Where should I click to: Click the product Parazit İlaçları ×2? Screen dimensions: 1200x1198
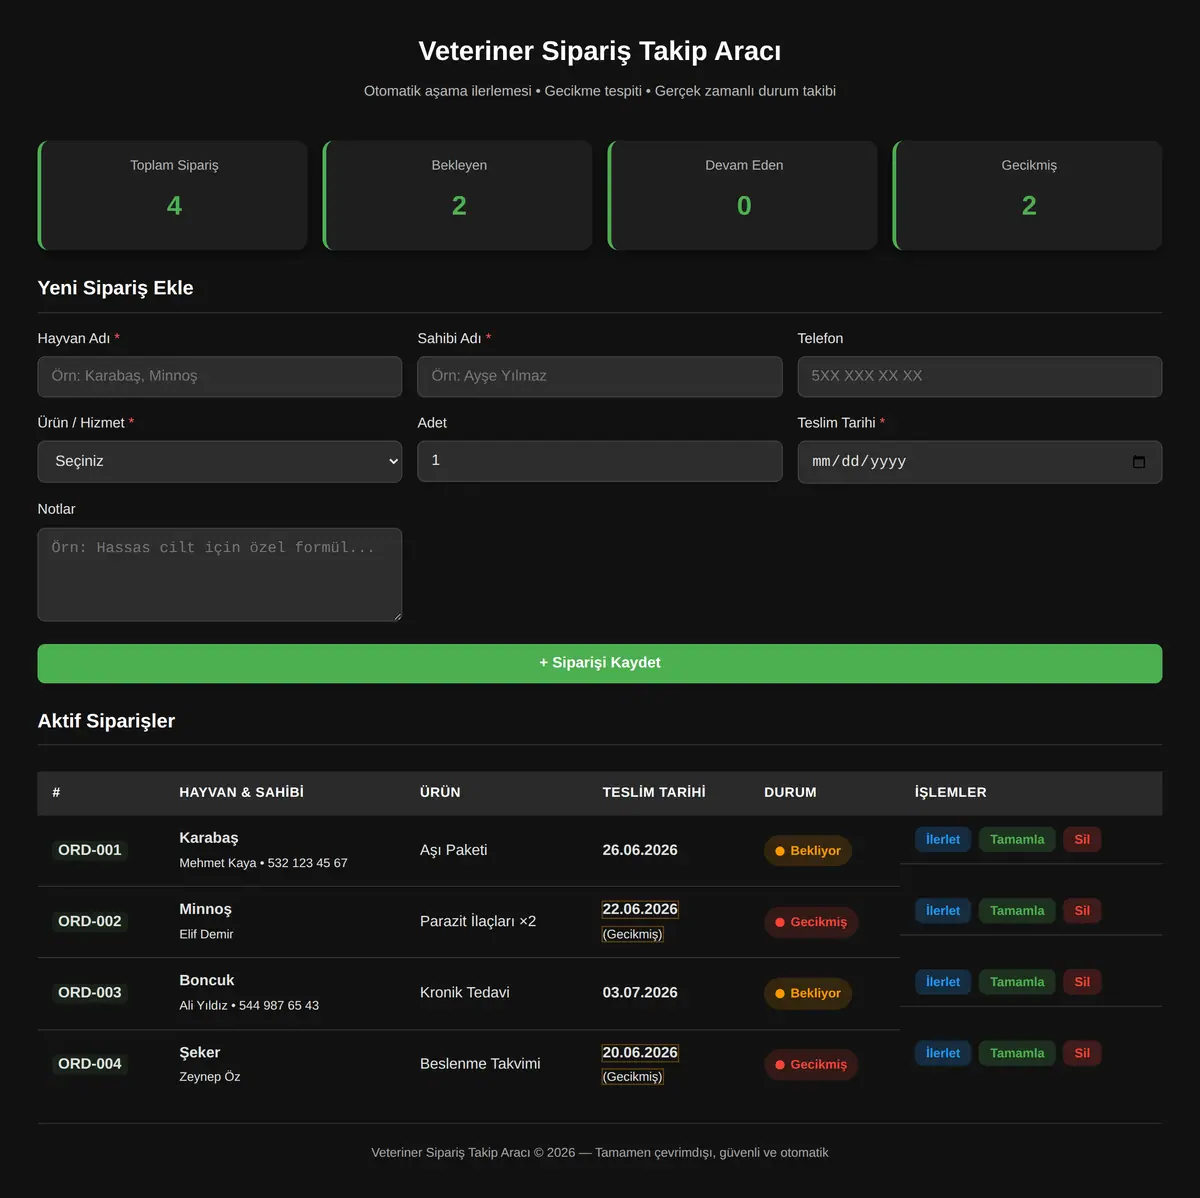(478, 921)
